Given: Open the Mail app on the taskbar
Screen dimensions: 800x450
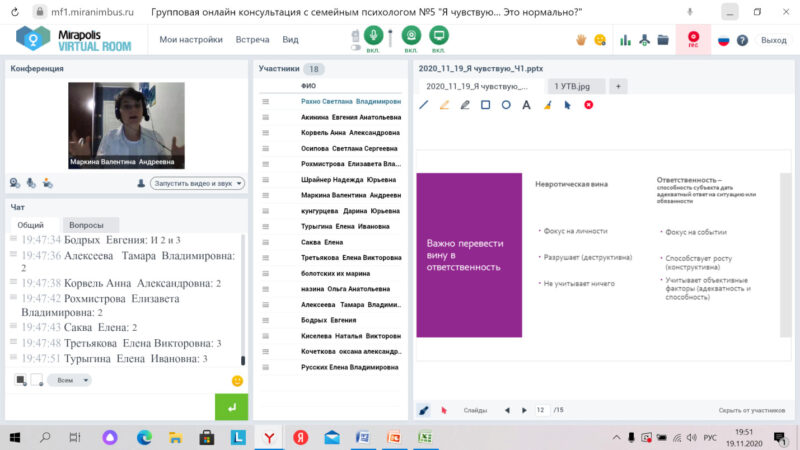Looking at the screenshot, I should point(332,438).
